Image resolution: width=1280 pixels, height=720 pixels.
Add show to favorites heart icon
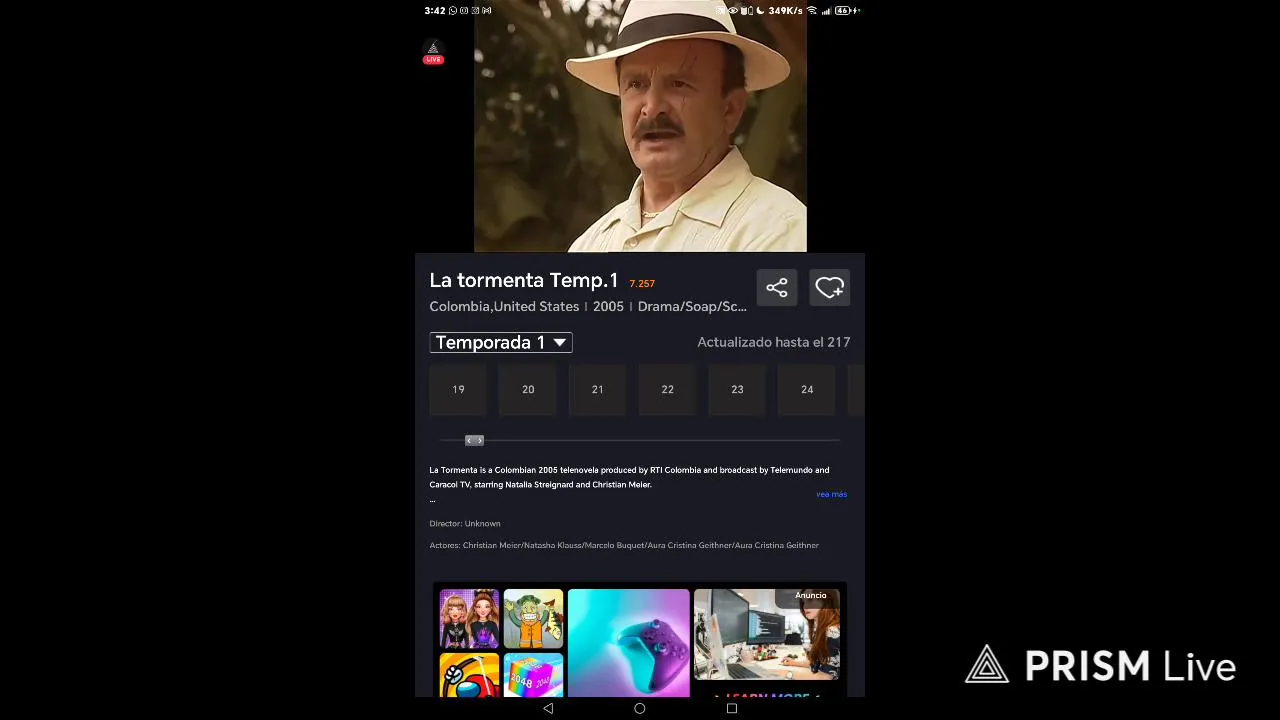829,288
